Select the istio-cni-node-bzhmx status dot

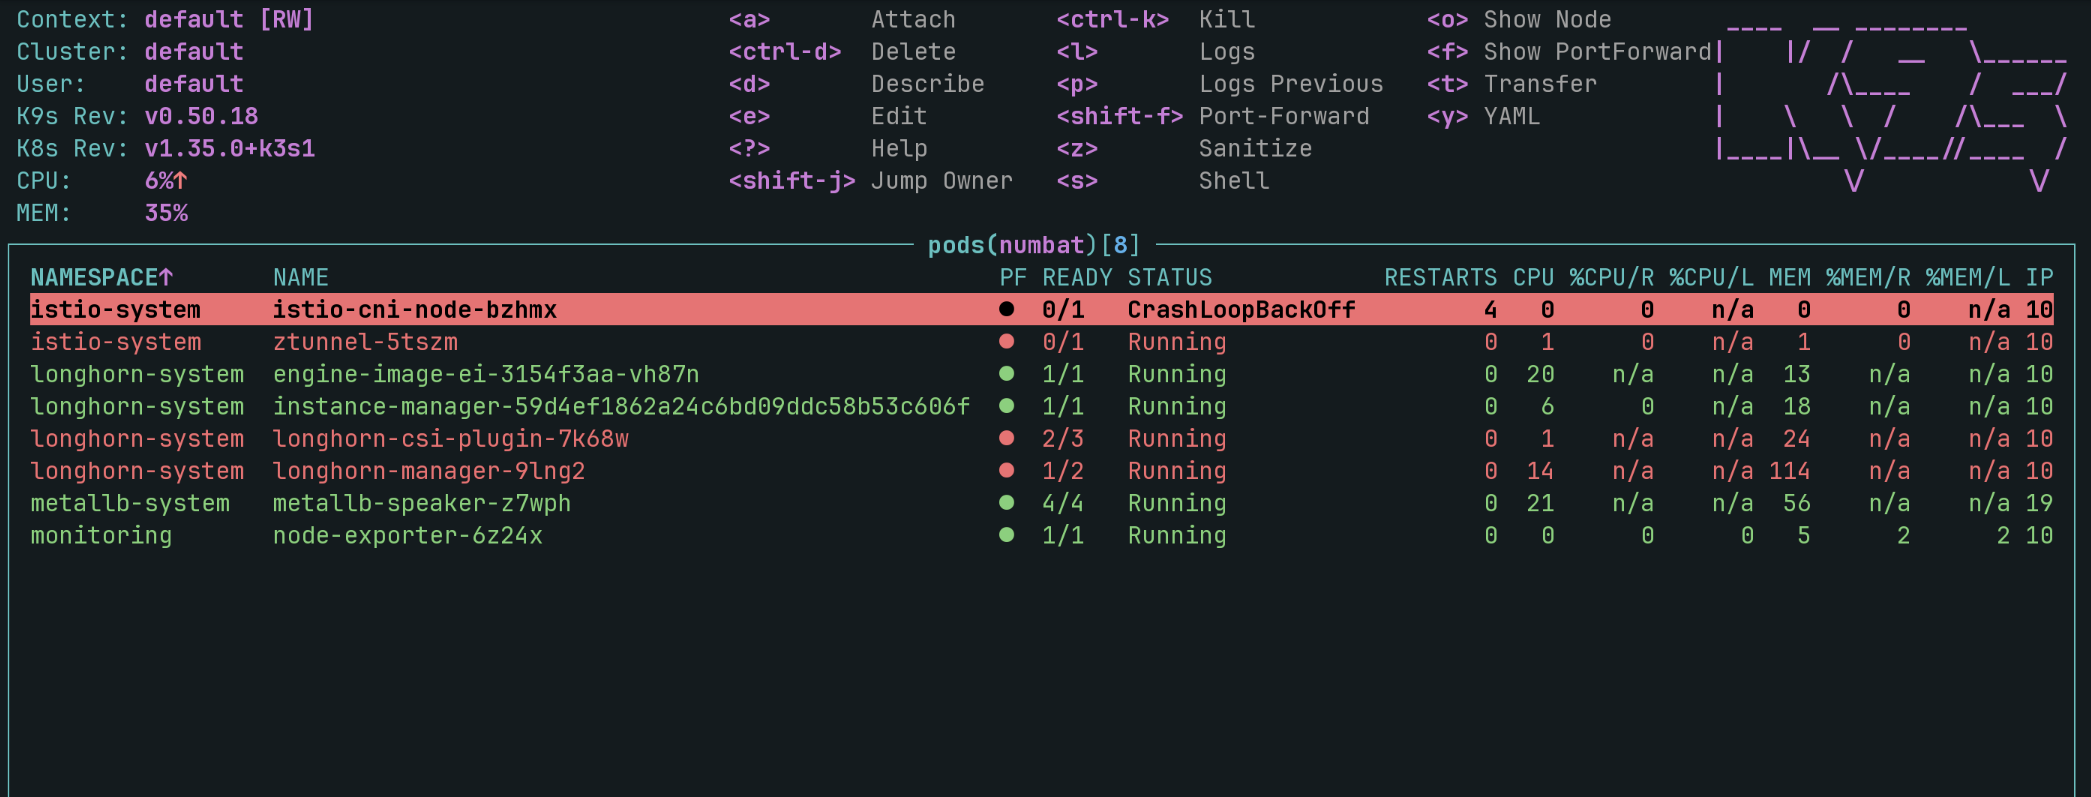tap(1007, 309)
